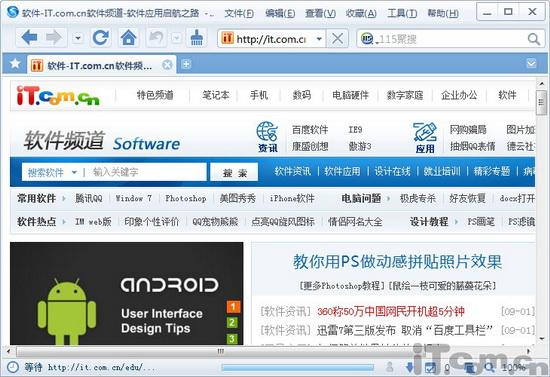The height and width of the screenshot is (377, 550).
Task: Click the vertical scrollbar up arrow
Action: (x=542, y=84)
